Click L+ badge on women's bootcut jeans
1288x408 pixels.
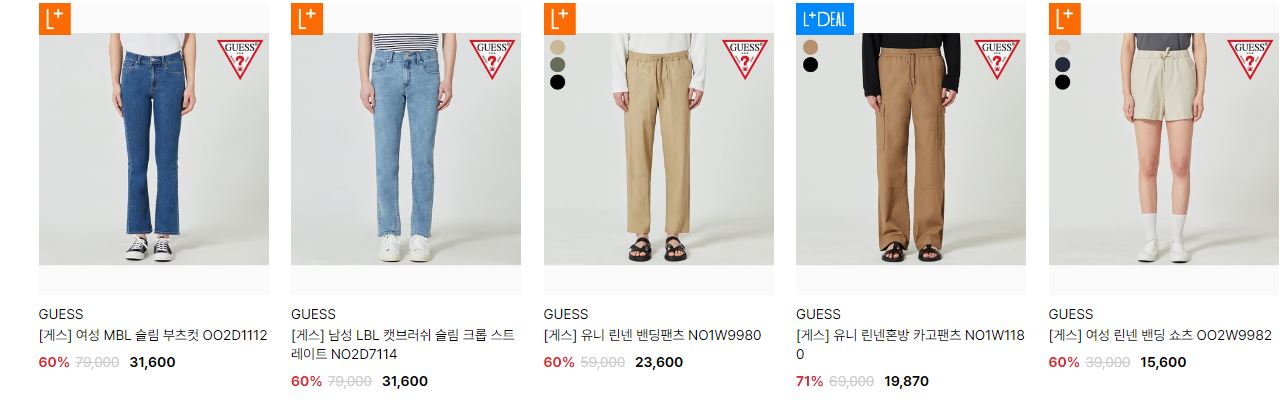pyautogui.click(x=54, y=19)
